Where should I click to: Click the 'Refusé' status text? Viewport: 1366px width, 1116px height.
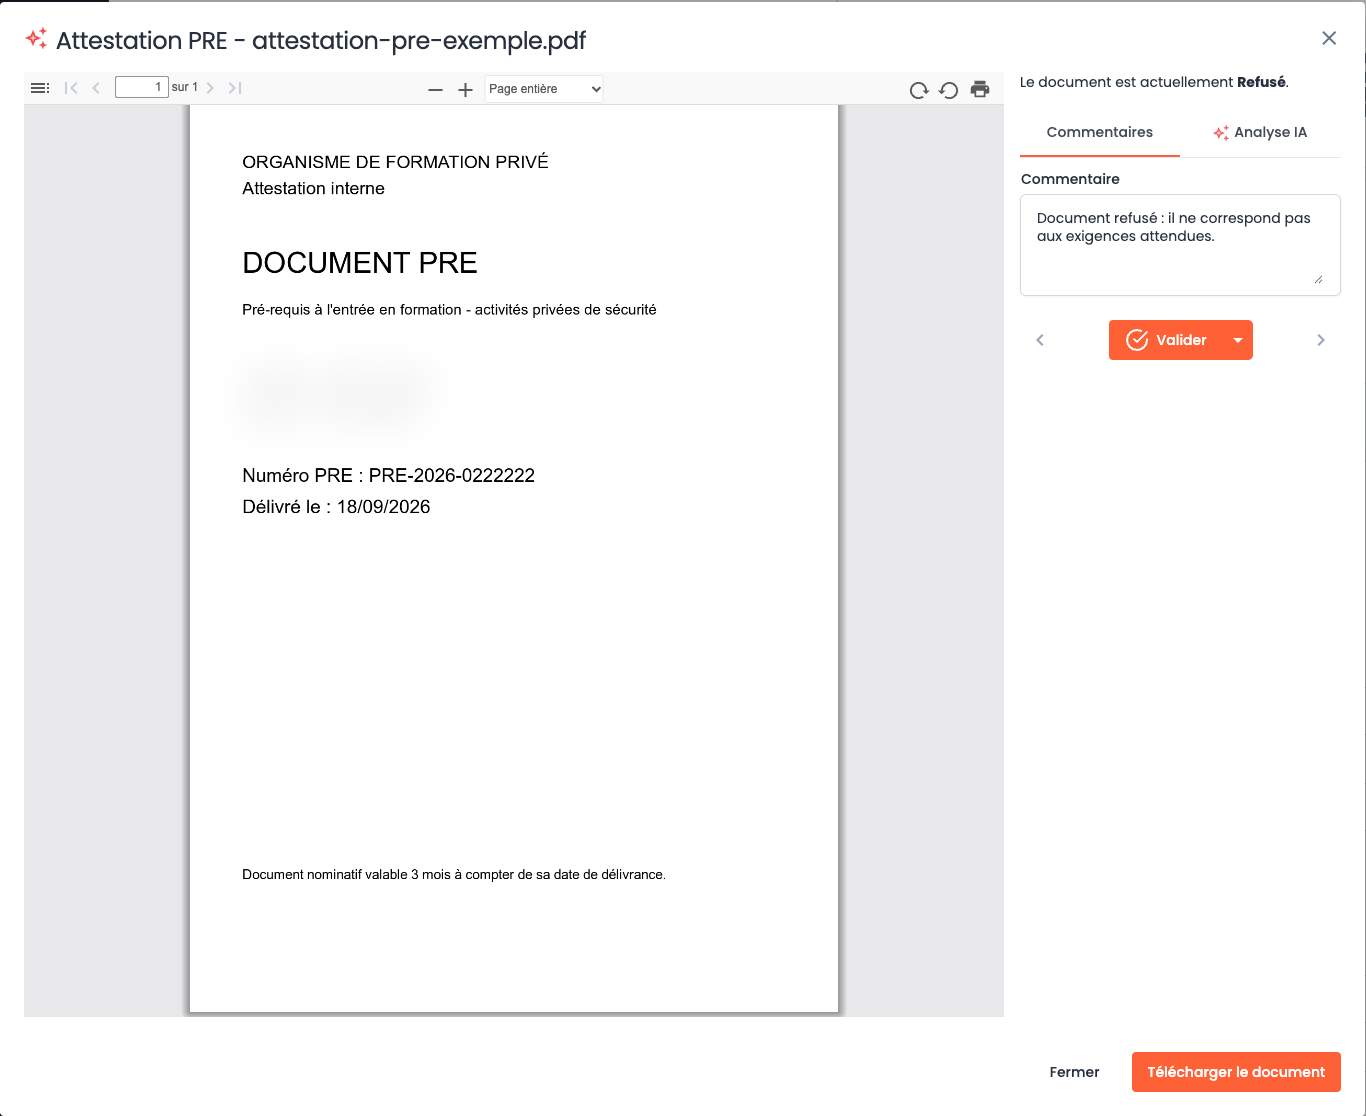click(1261, 82)
